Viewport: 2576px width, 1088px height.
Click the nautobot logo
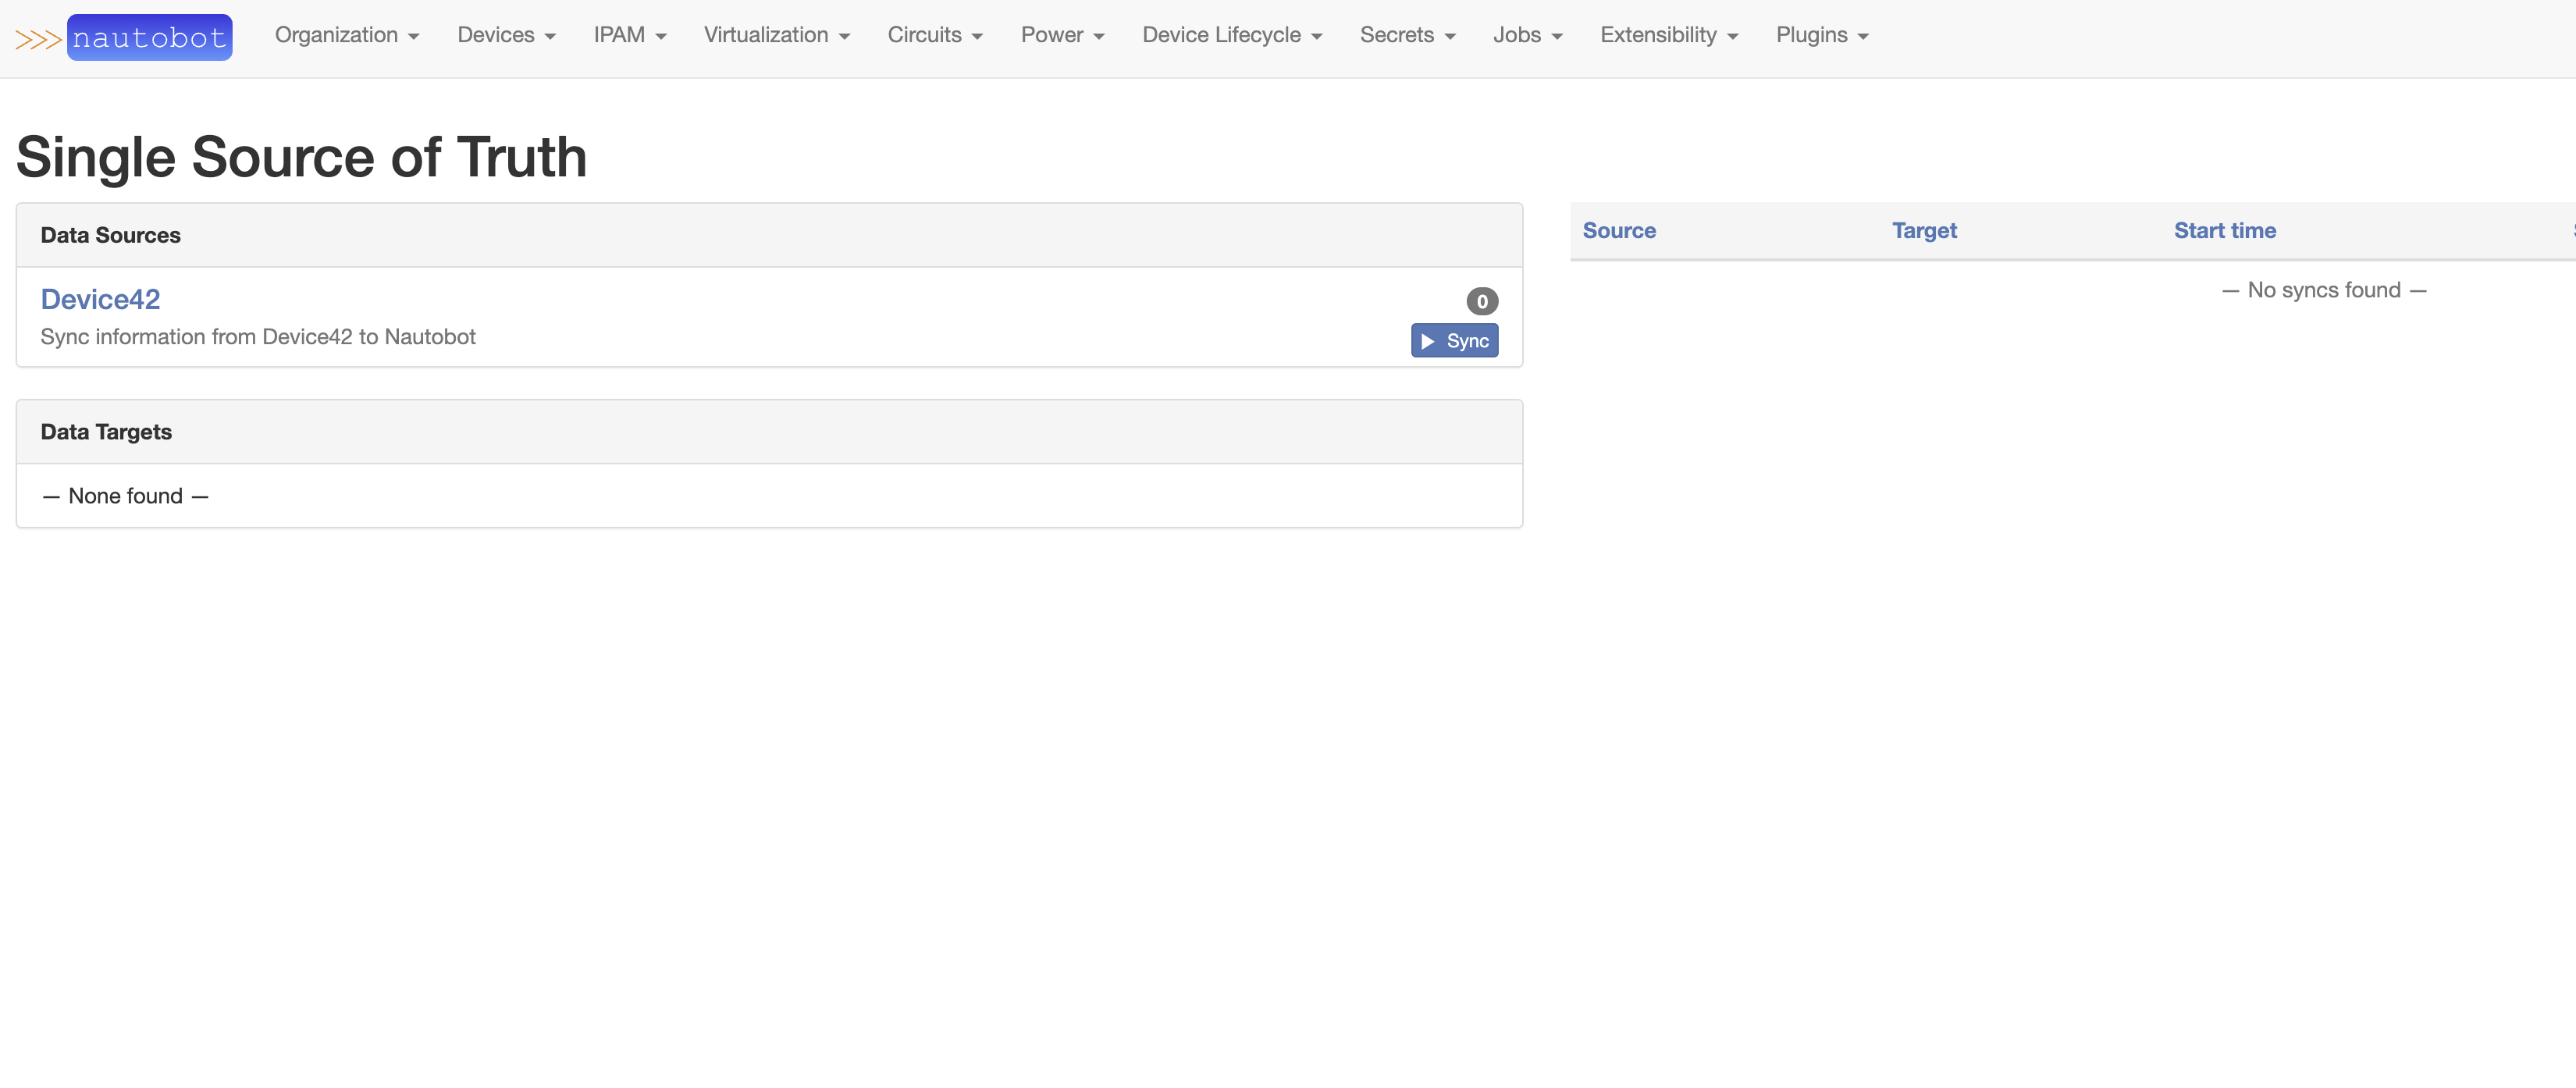tap(149, 38)
